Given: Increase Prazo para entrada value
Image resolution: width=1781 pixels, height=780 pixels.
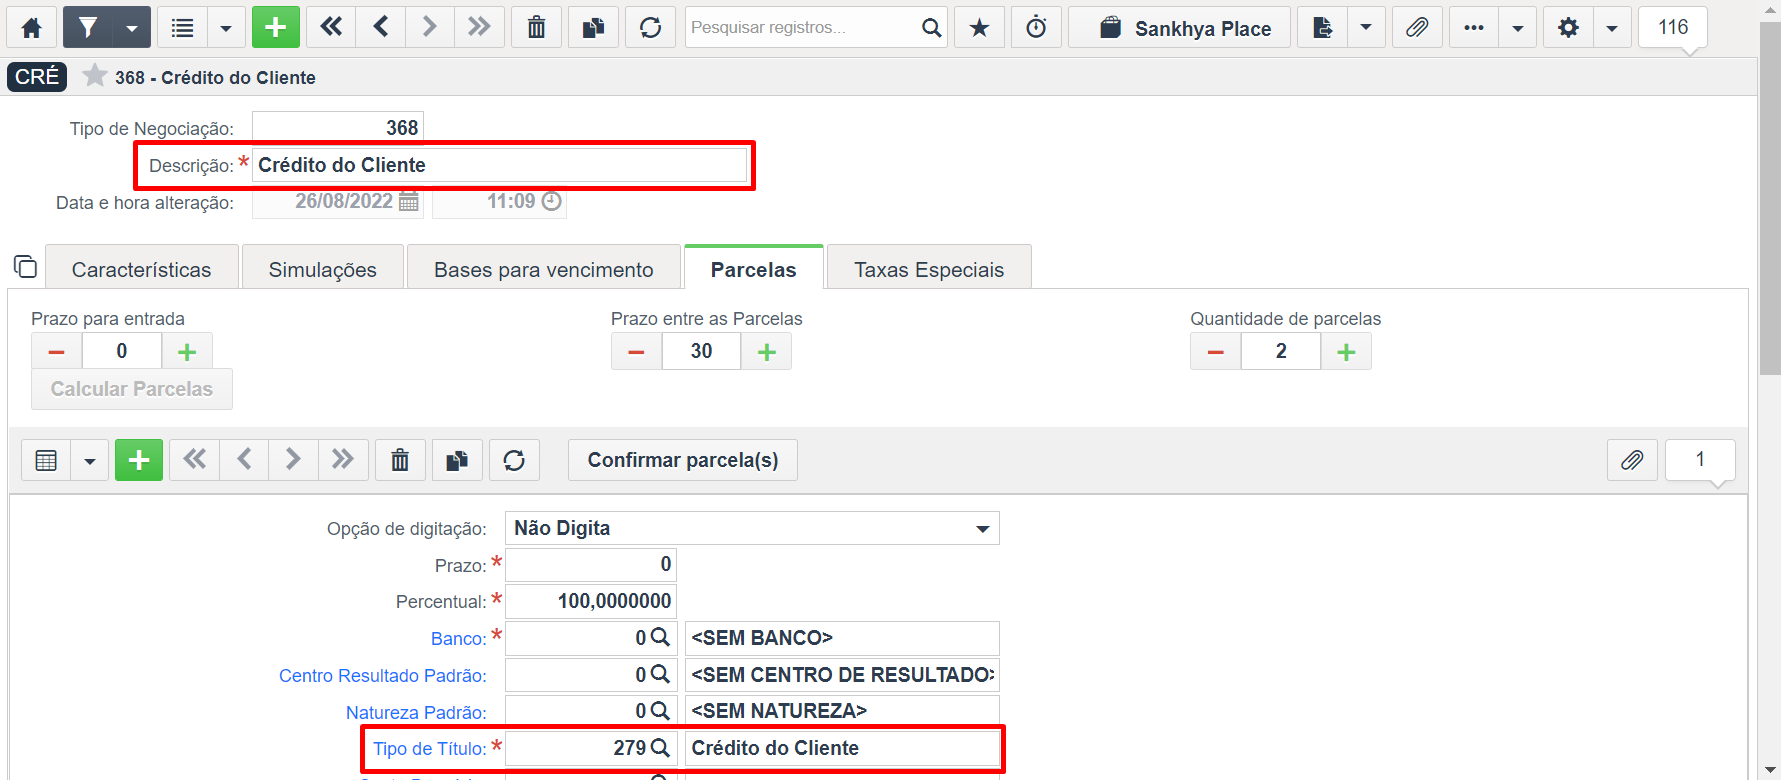Looking at the screenshot, I should 187,351.
